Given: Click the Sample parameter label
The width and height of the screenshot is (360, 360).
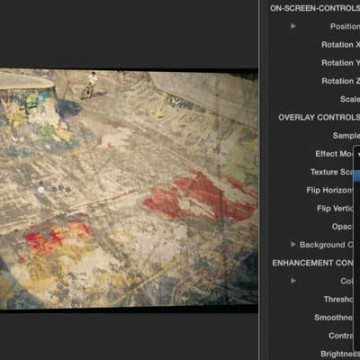Looking at the screenshot, I should pos(346,135).
